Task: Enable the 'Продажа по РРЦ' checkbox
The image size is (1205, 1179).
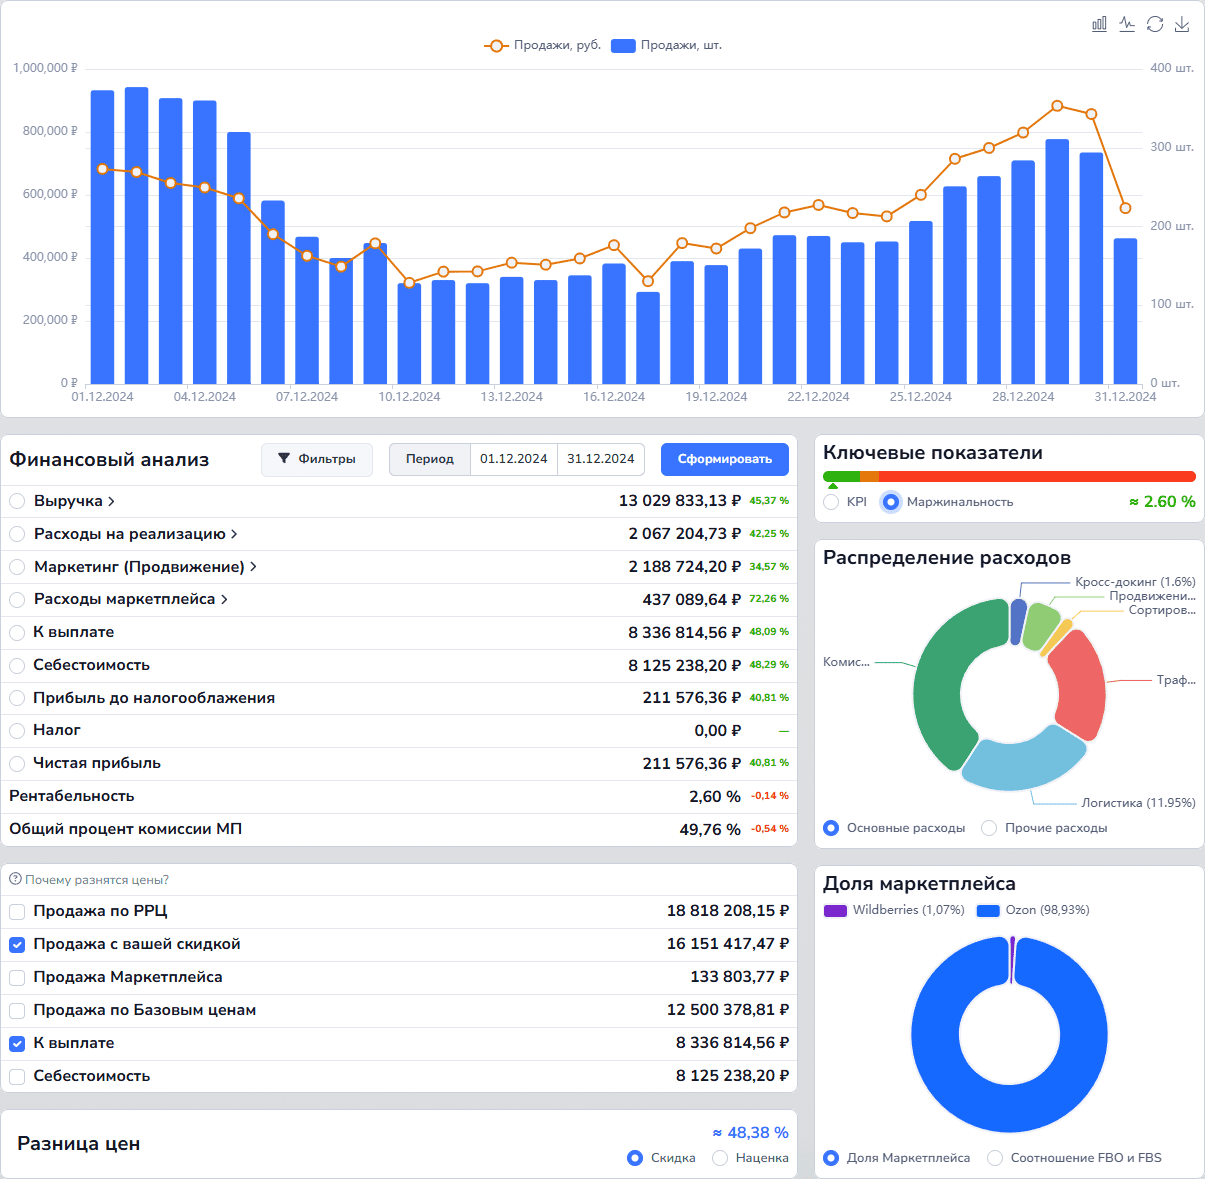Action: (17, 912)
